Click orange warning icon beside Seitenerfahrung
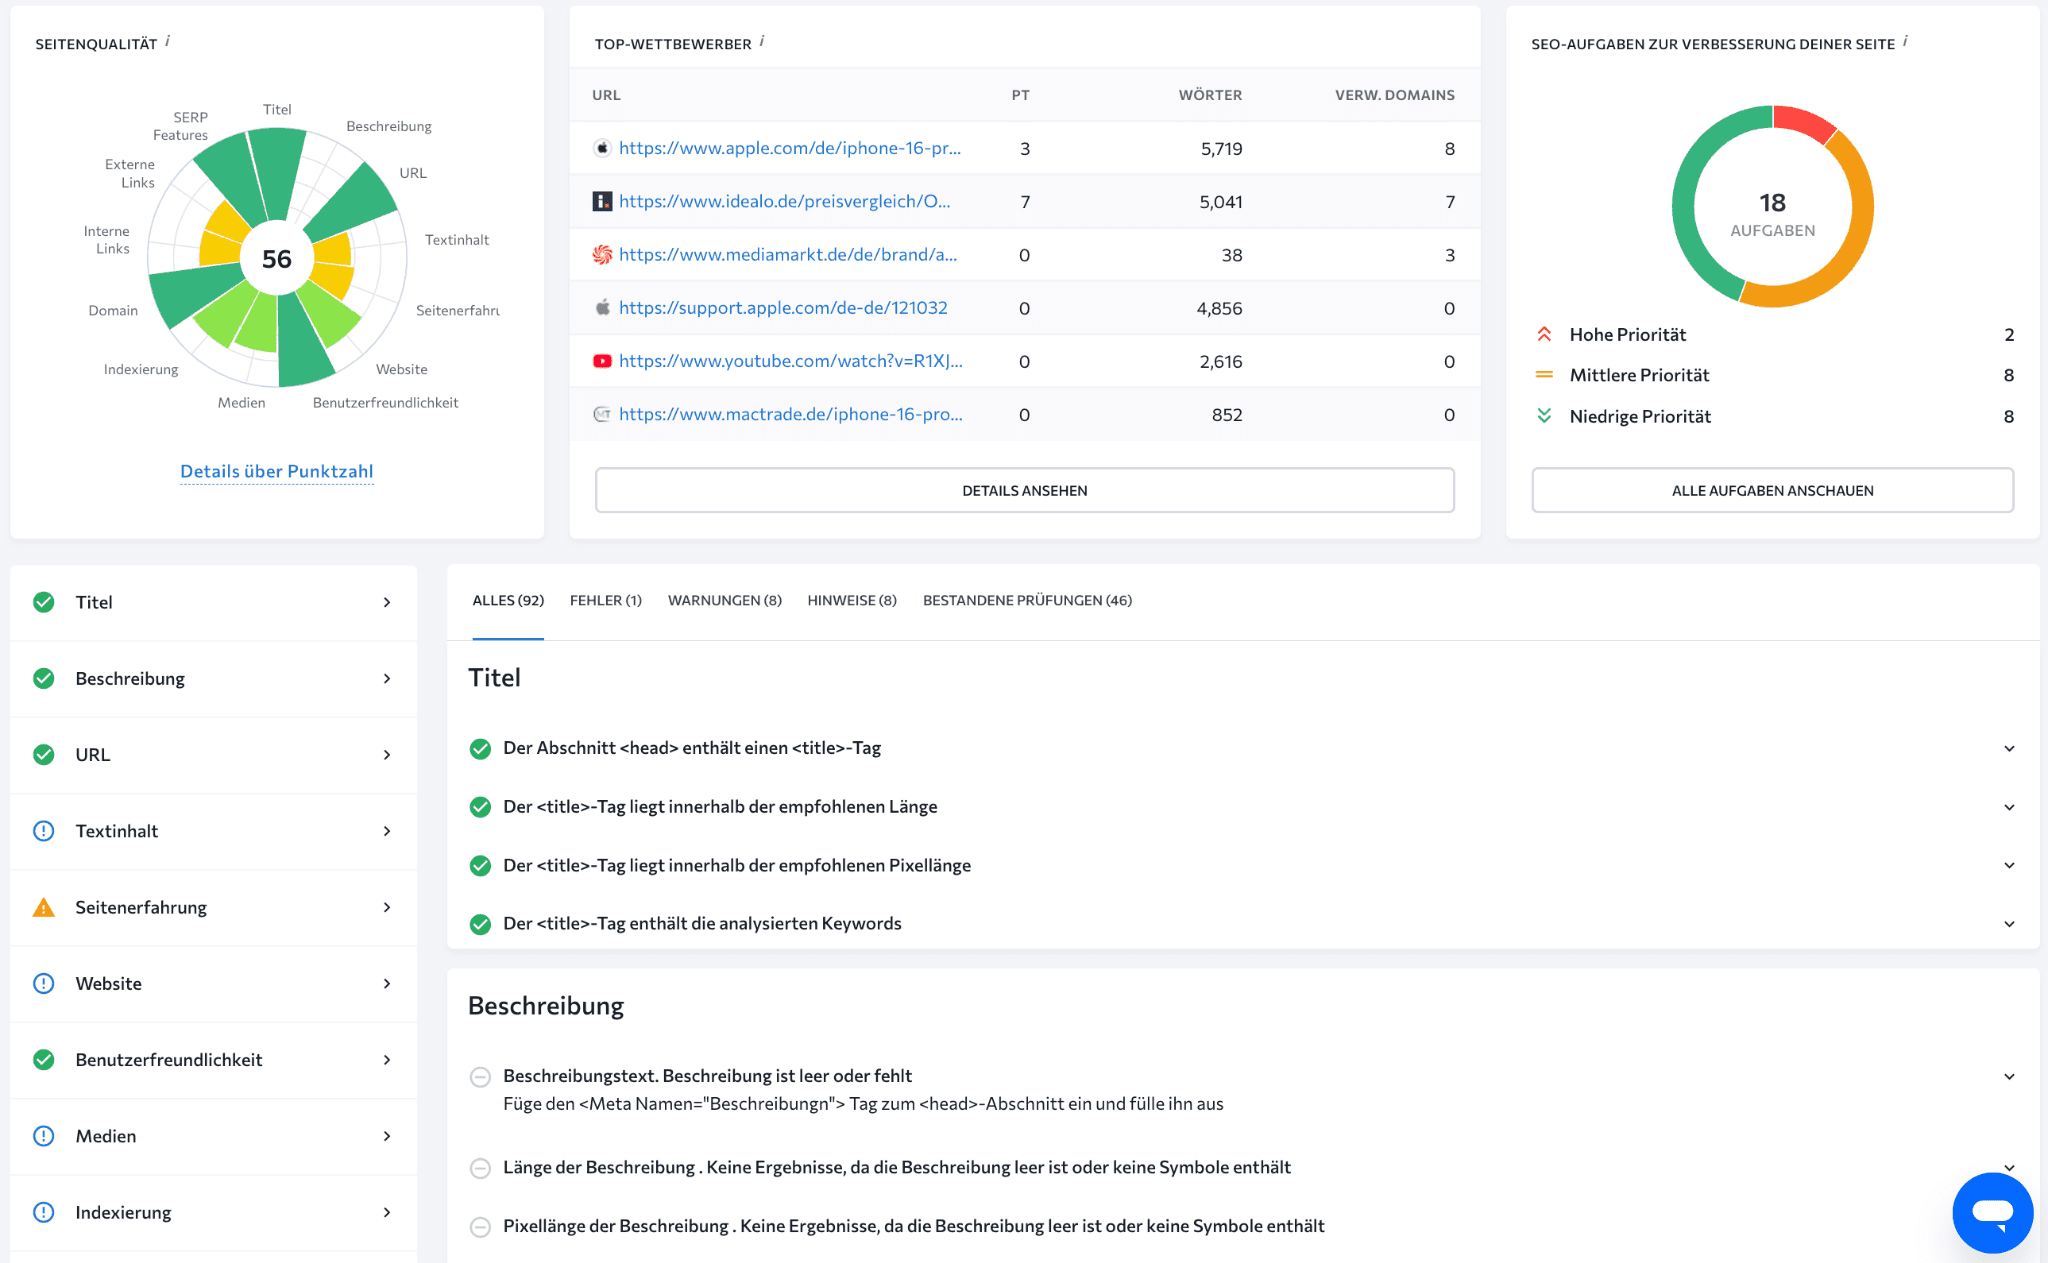2048x1263 pixels. 44,907
